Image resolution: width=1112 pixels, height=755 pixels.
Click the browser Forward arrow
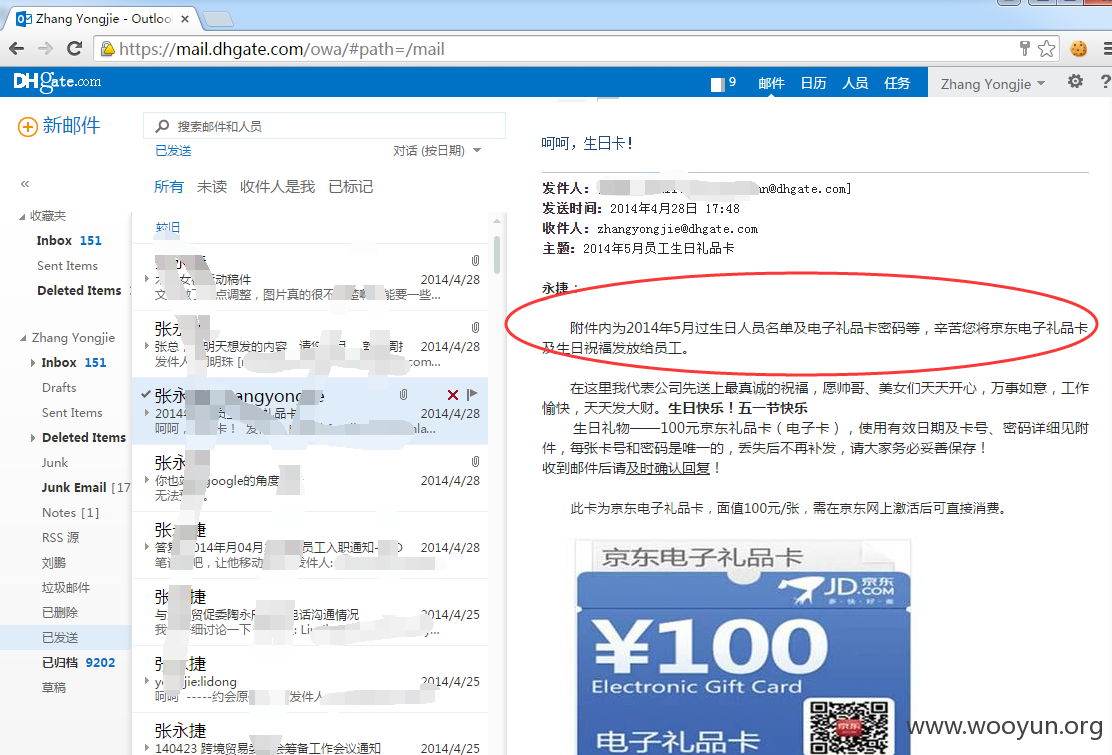tap(45, 49)
